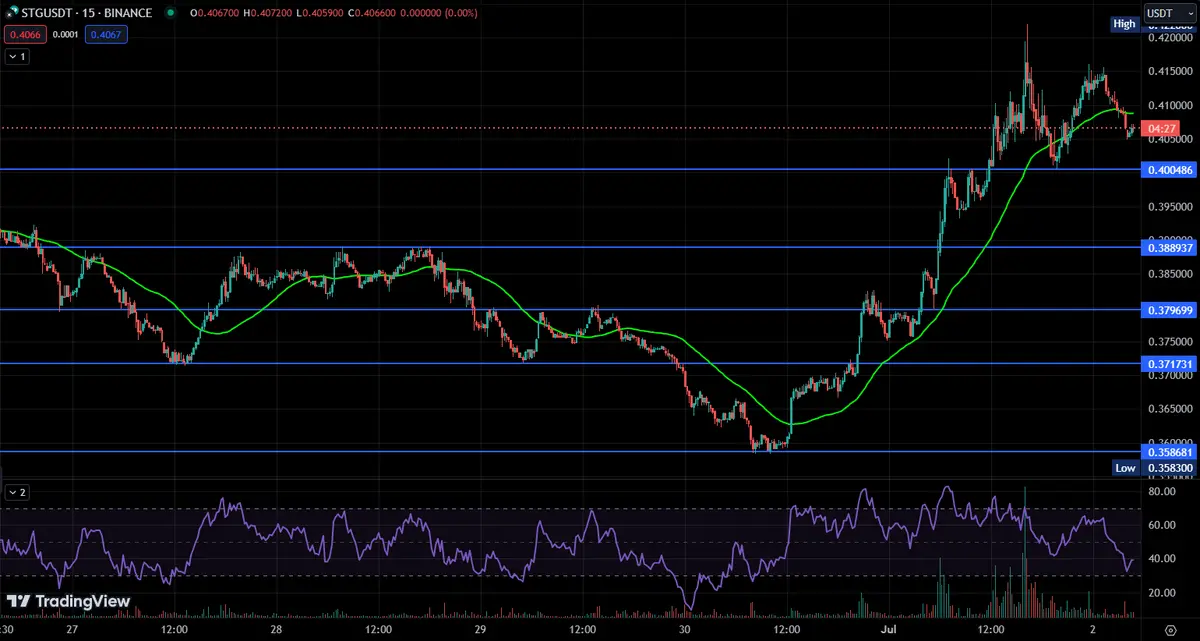The height and width of the screenshot is (641, 1200).
Task: Expand the RSI pane legend labeled 2
Action: (17, 492)
